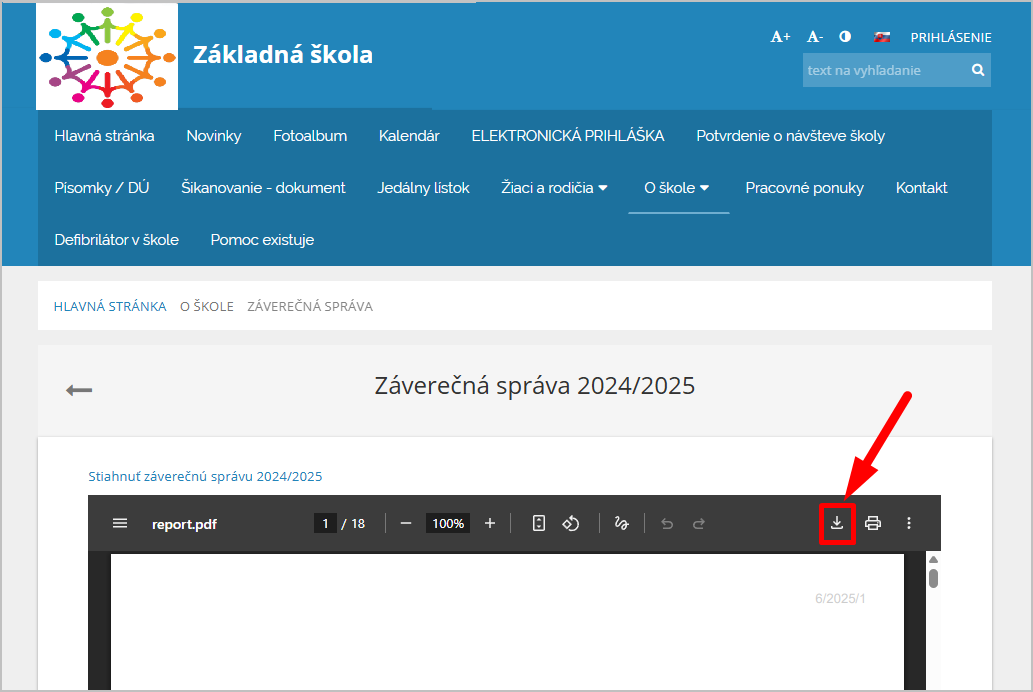The height and width of the screenshot is (692, 1033).
Task: Click the search magnifier icon
Action: click(978, 70)
